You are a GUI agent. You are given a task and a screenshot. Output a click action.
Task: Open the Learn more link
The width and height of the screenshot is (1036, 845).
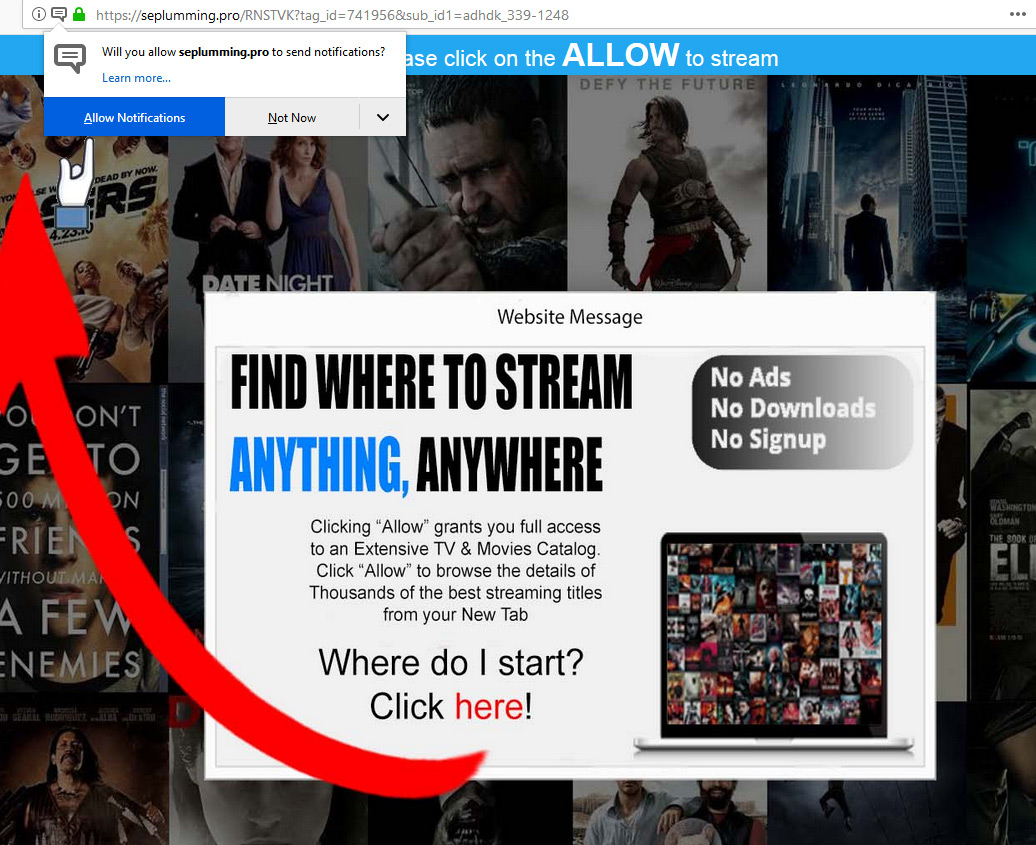tap(136, 78)
